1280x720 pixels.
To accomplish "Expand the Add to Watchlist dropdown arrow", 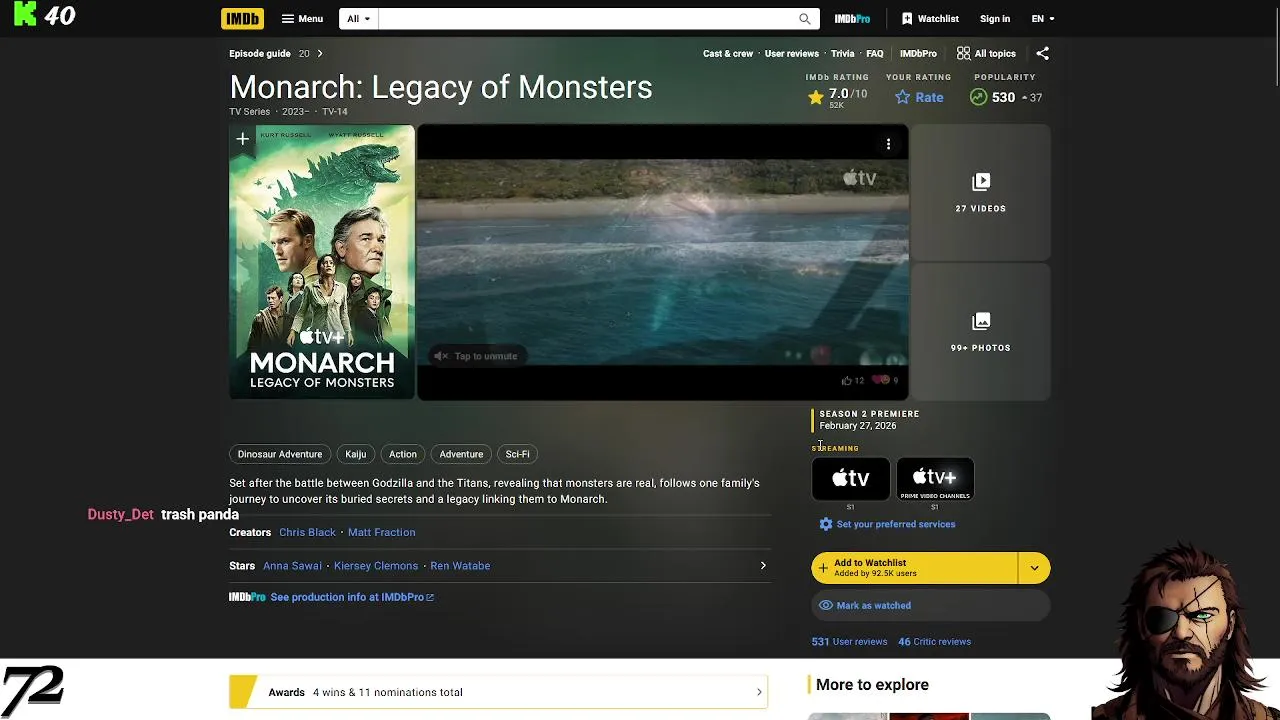I will coord(1034,568).
